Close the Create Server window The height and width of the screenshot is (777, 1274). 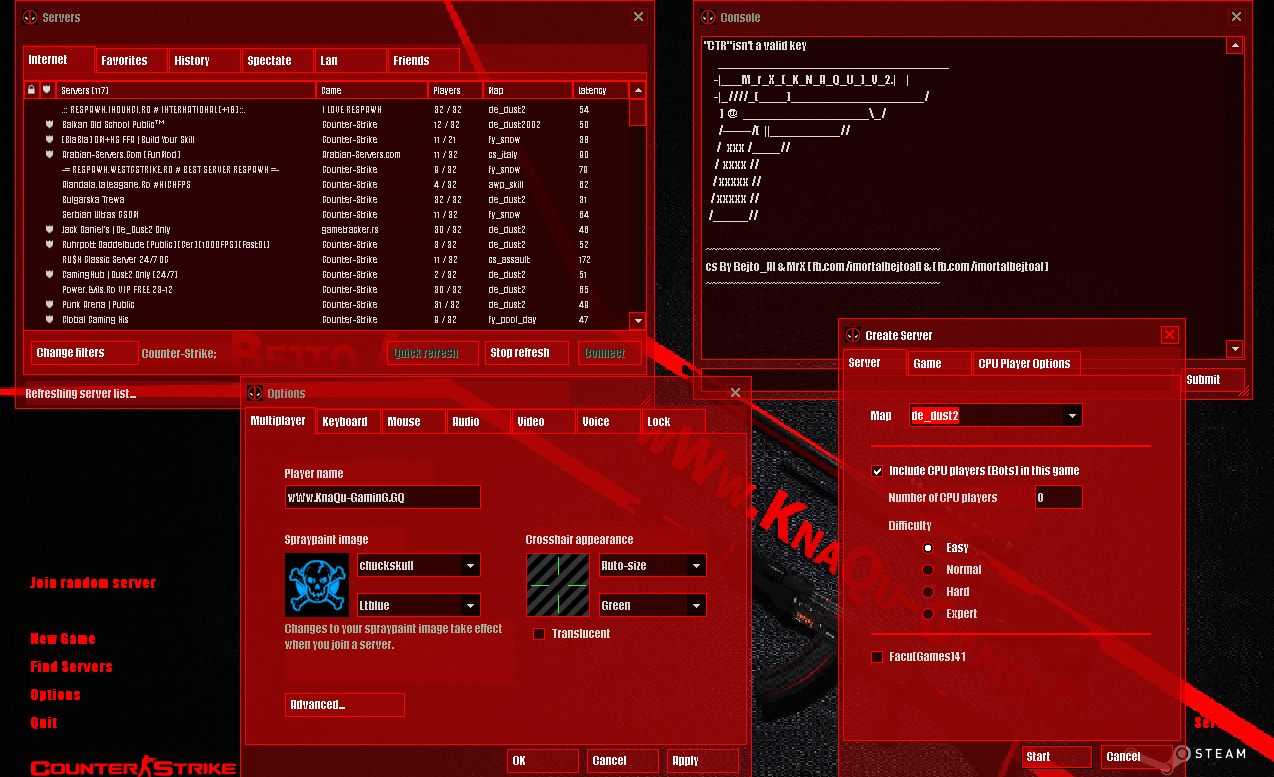1170,335
